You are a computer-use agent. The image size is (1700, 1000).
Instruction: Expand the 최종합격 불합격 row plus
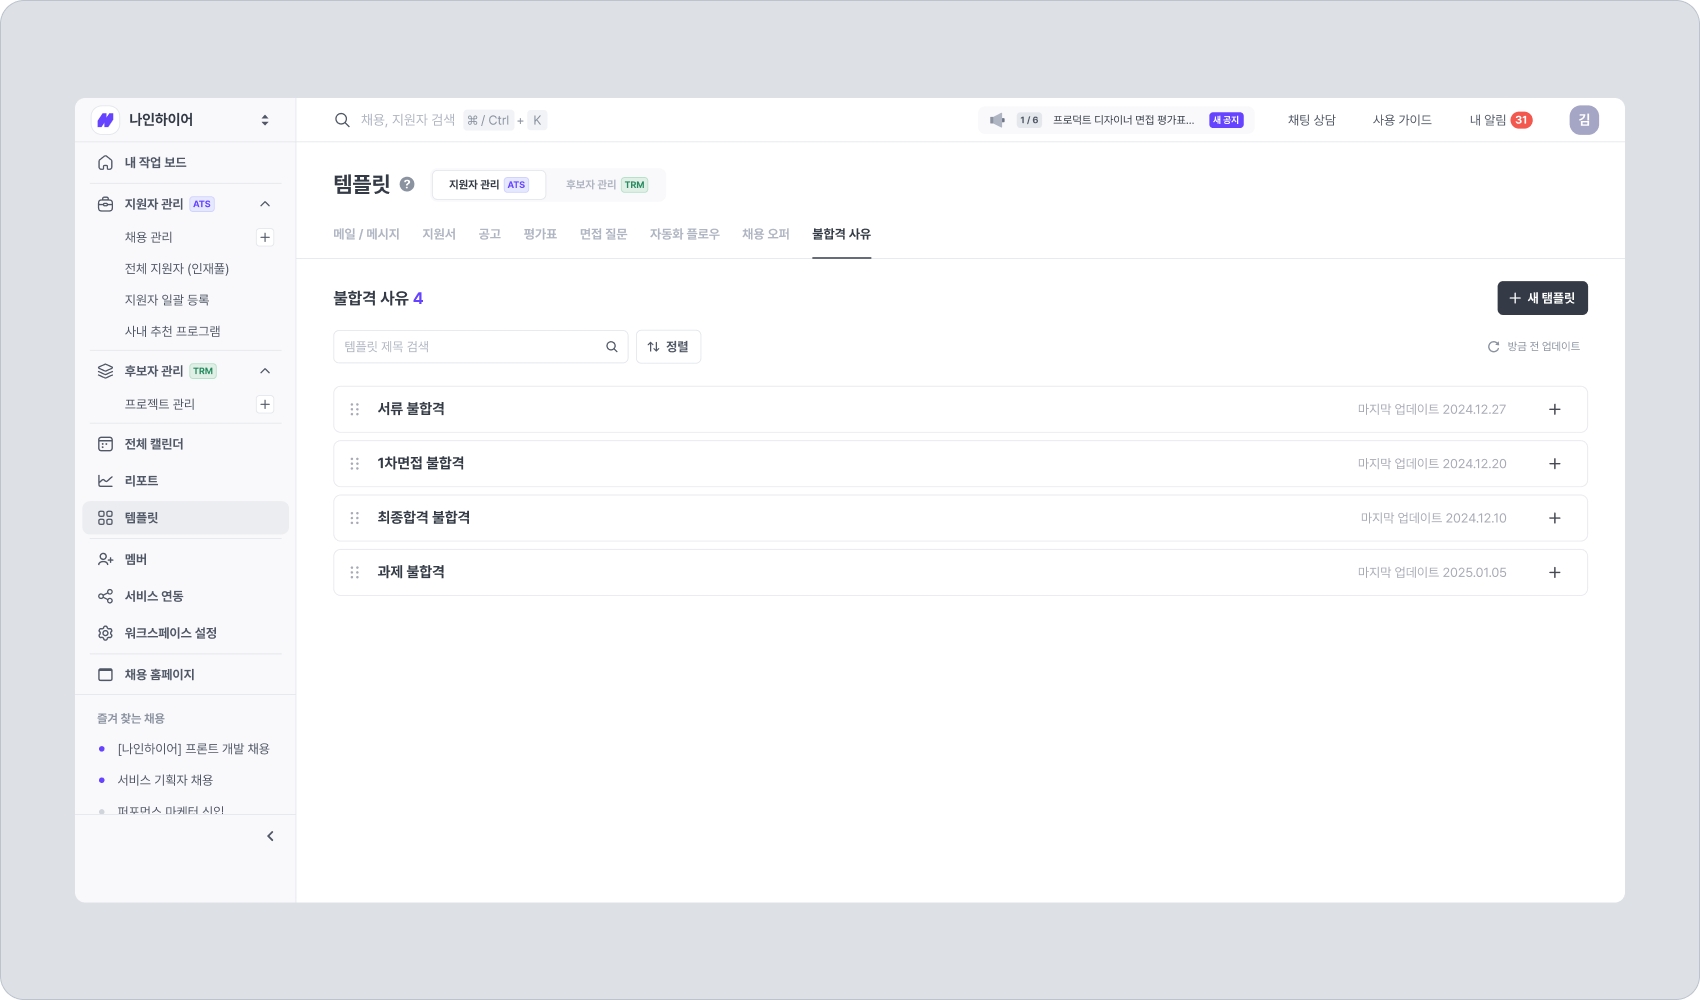click(1555, 518)
